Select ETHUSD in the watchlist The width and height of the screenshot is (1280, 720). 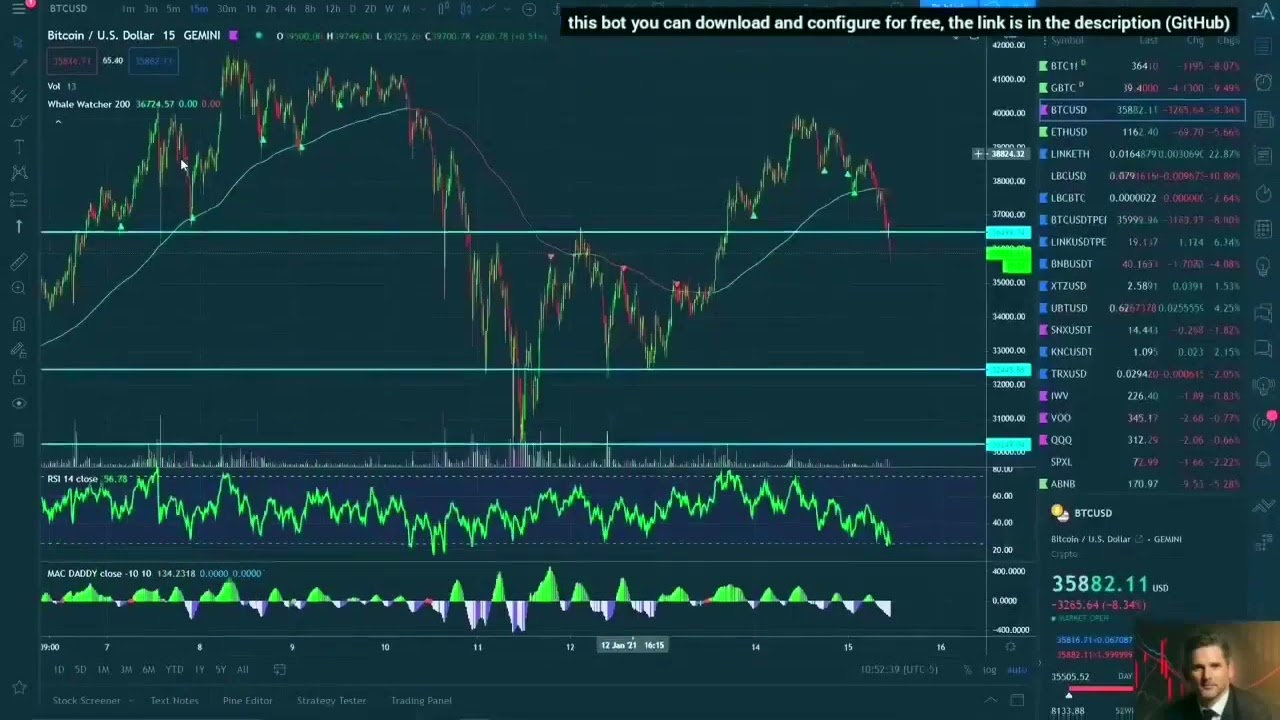[1142, 132]
